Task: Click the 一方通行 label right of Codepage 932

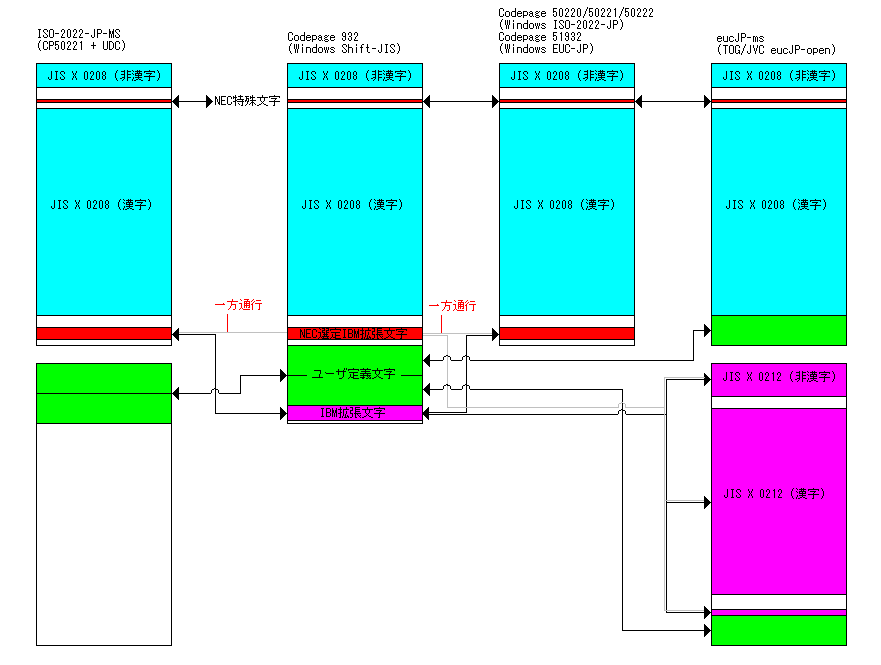Action: [452, 306]
